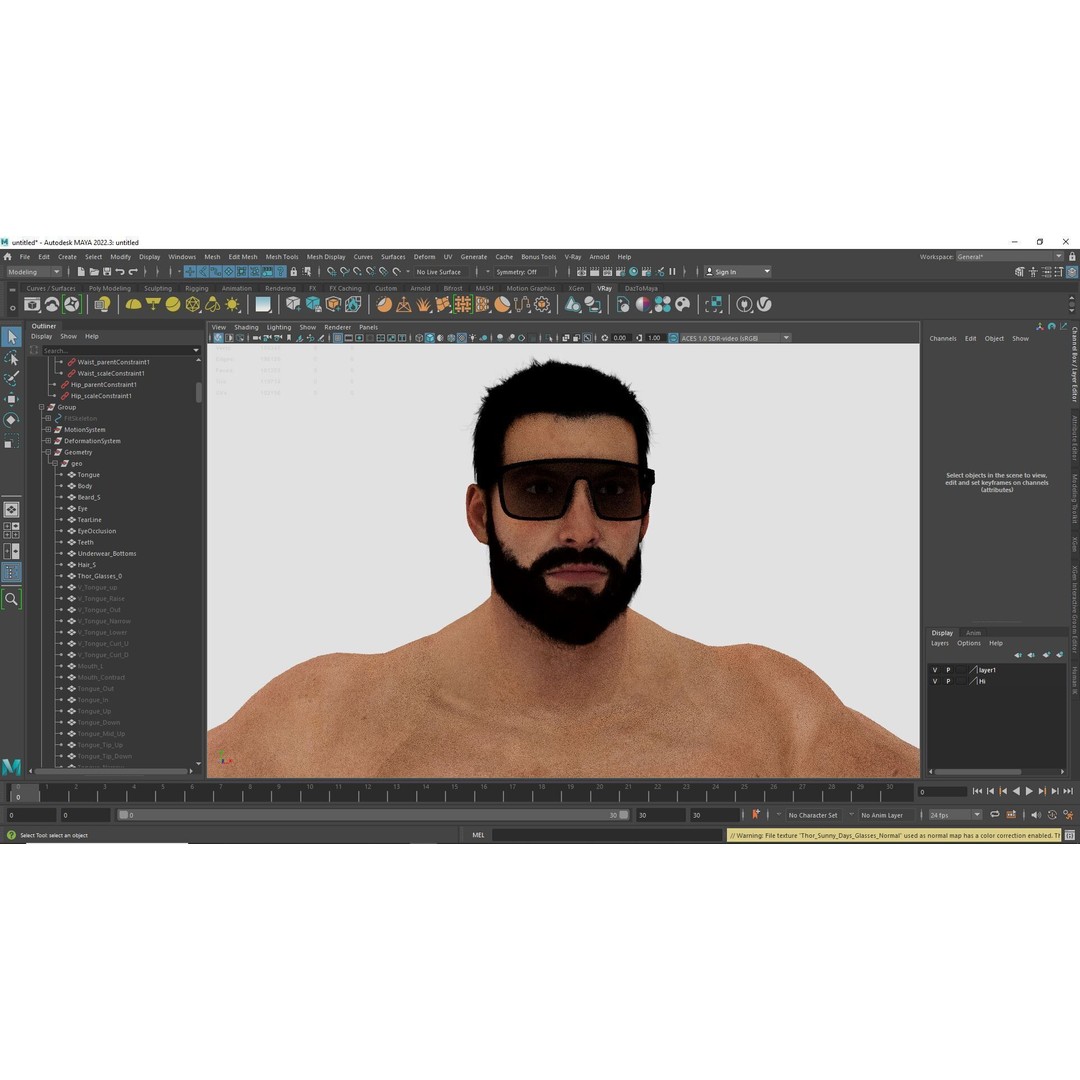Open the Modeling menu set dropdown
1080x1080 pixels.
pos(33,272)
